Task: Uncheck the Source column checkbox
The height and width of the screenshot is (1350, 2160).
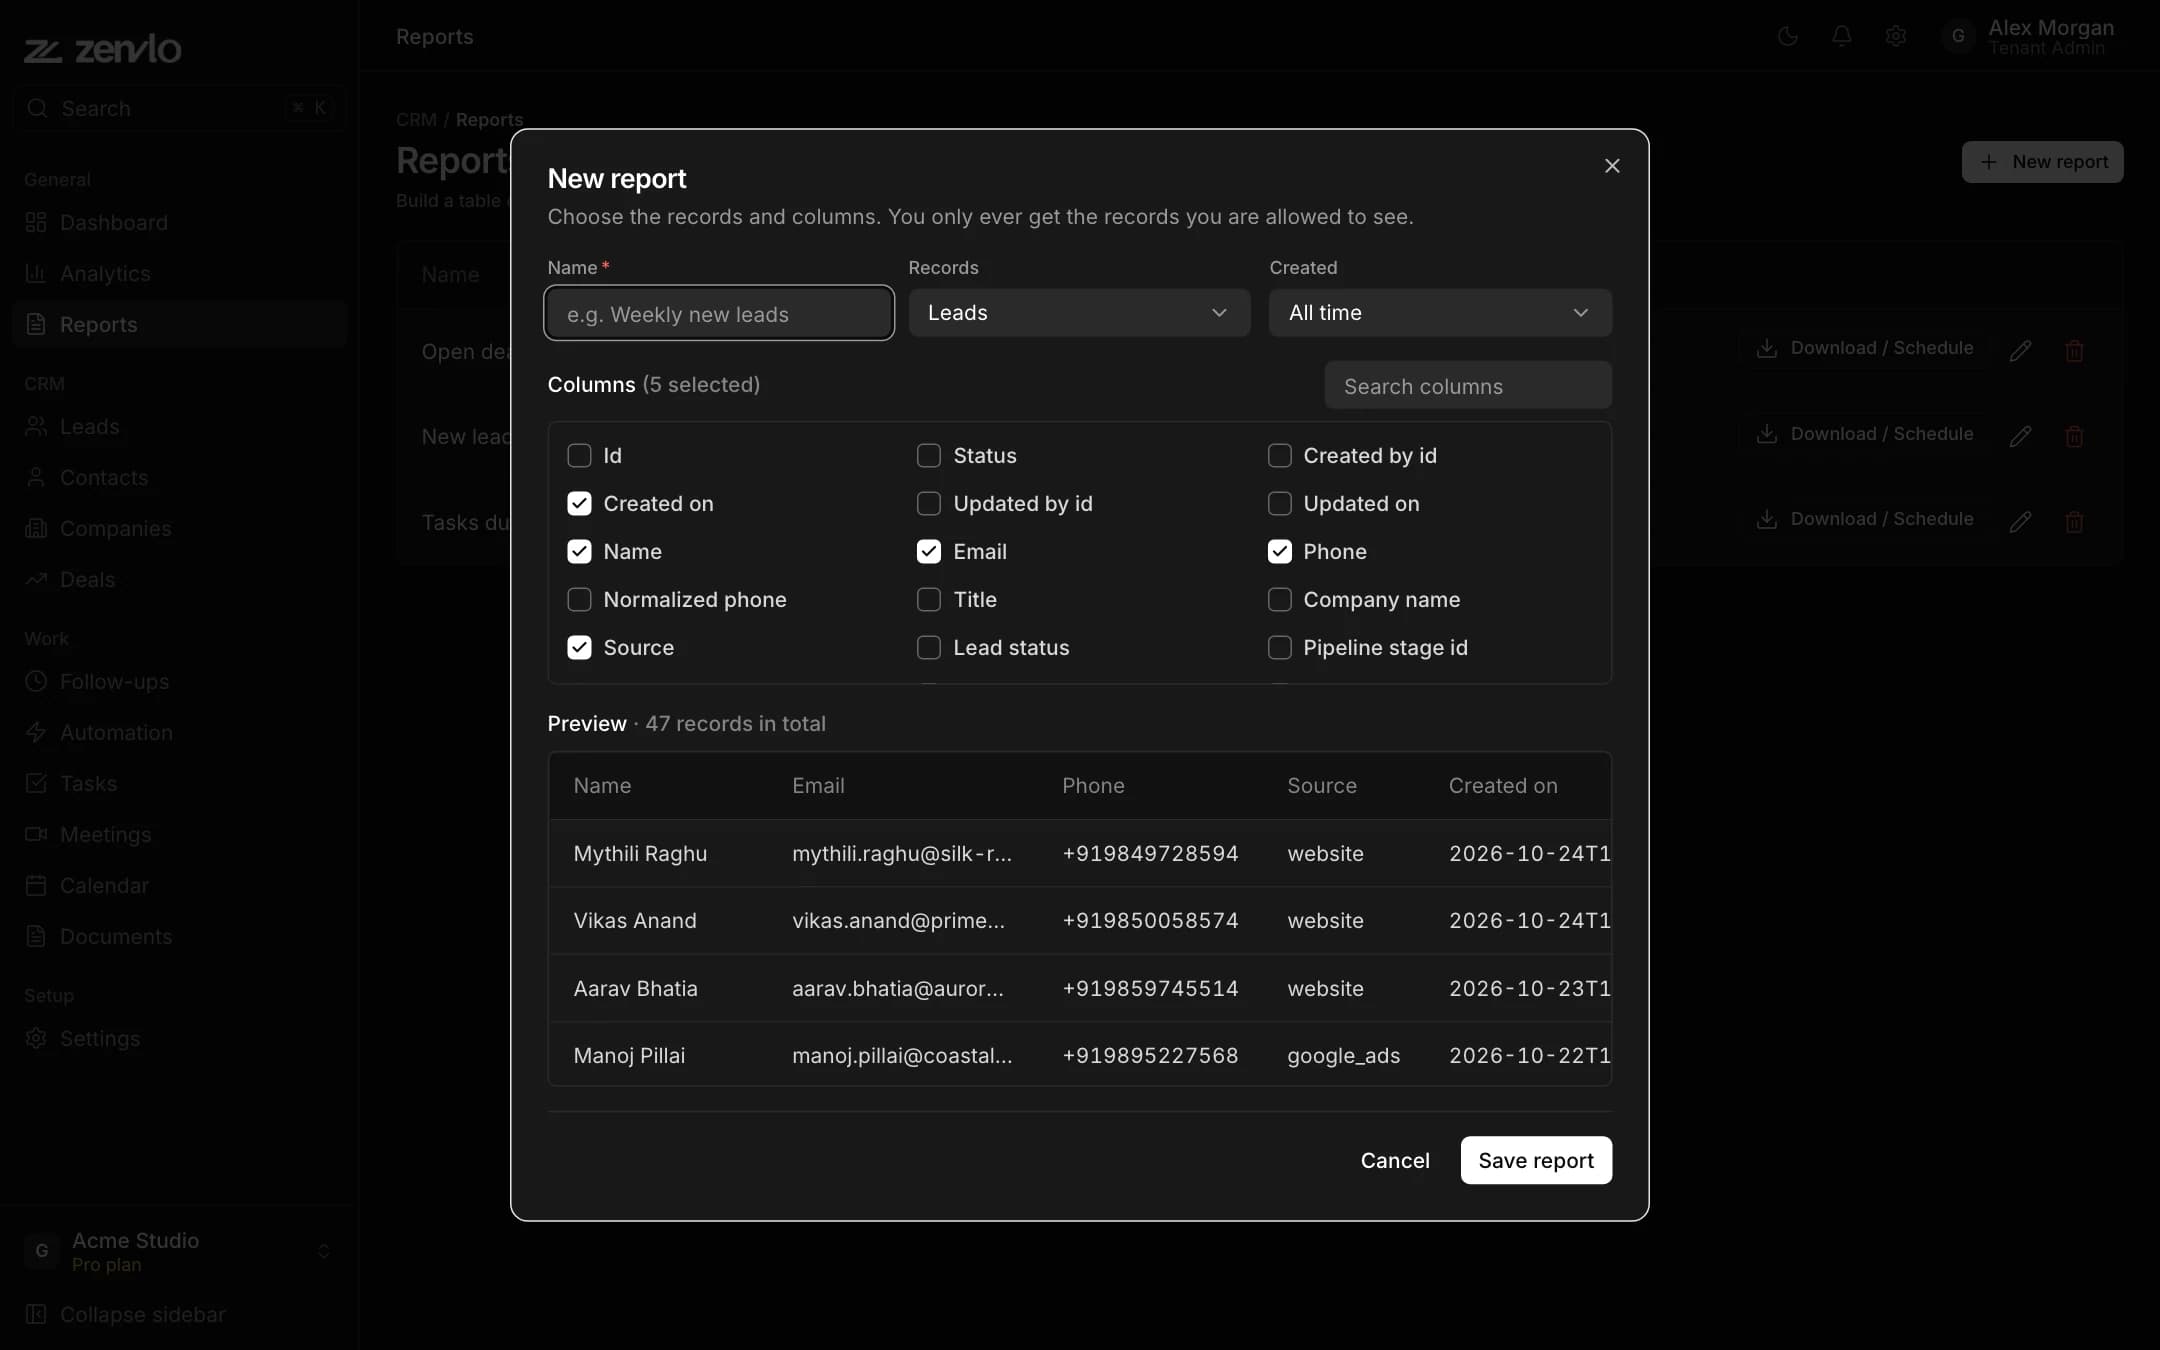Action: tap(579, 648)
